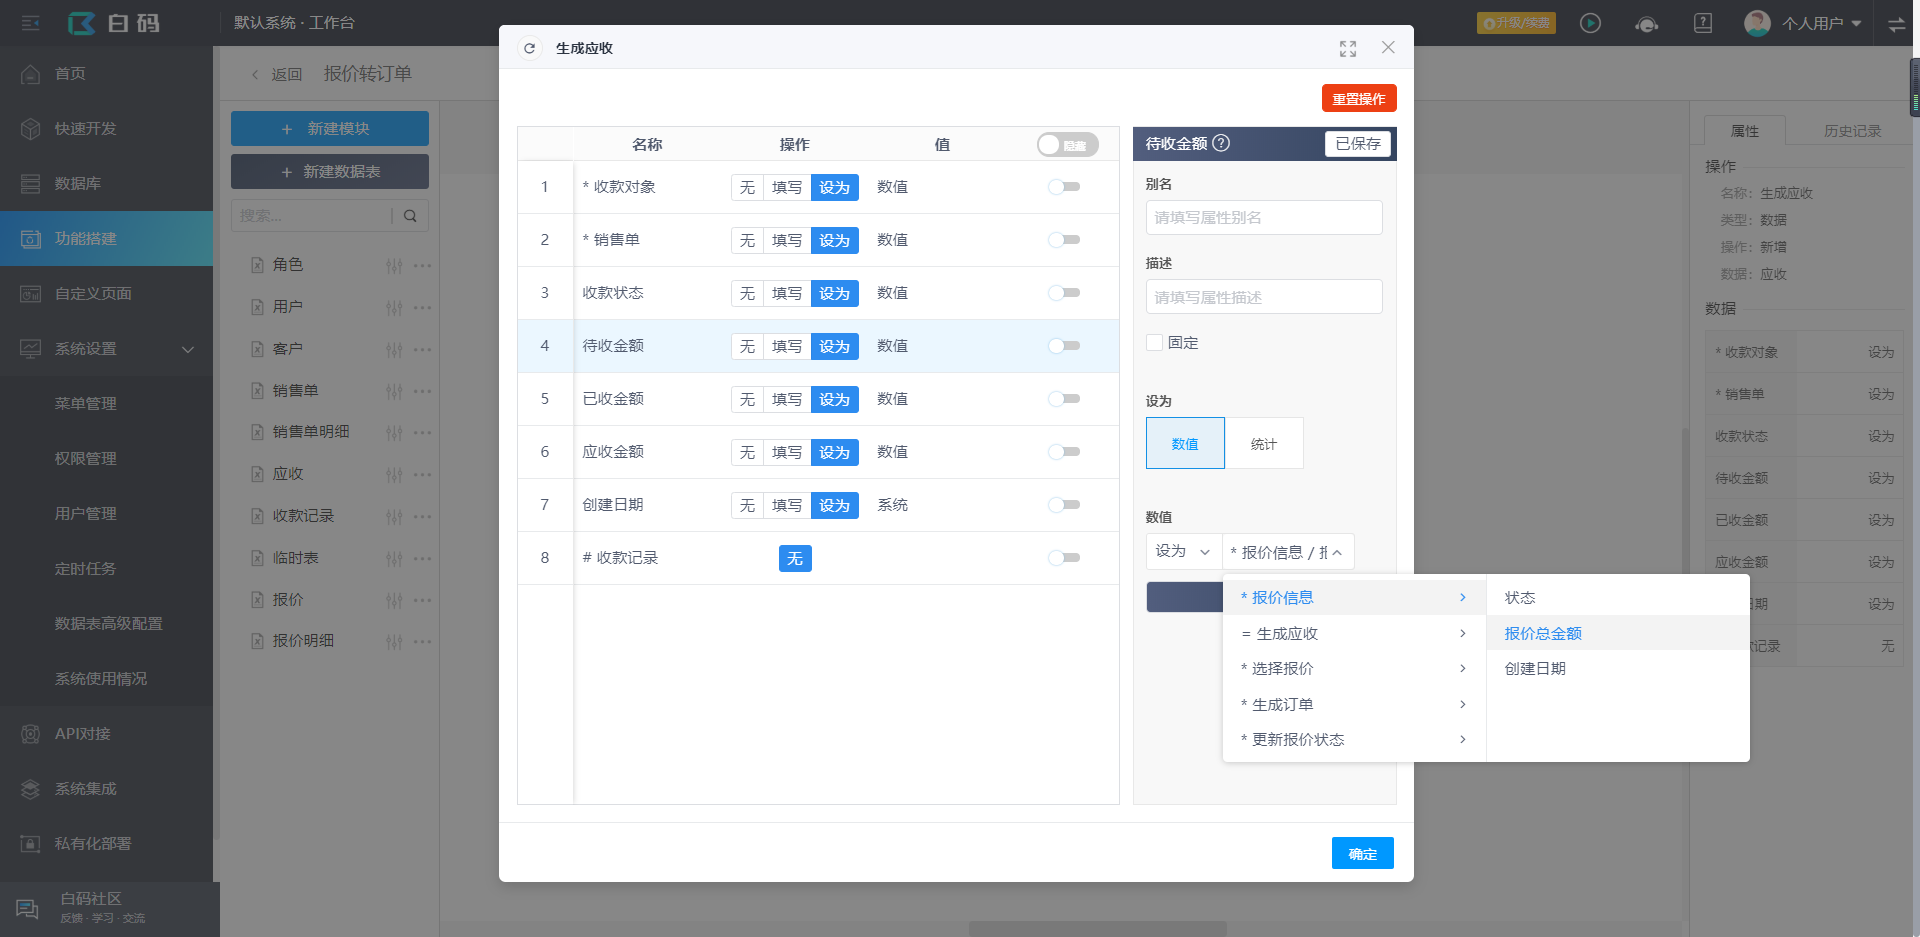Open settings sliders icon for 报价明细
The image size is (1920, 937).
click(x=394, y=642)
